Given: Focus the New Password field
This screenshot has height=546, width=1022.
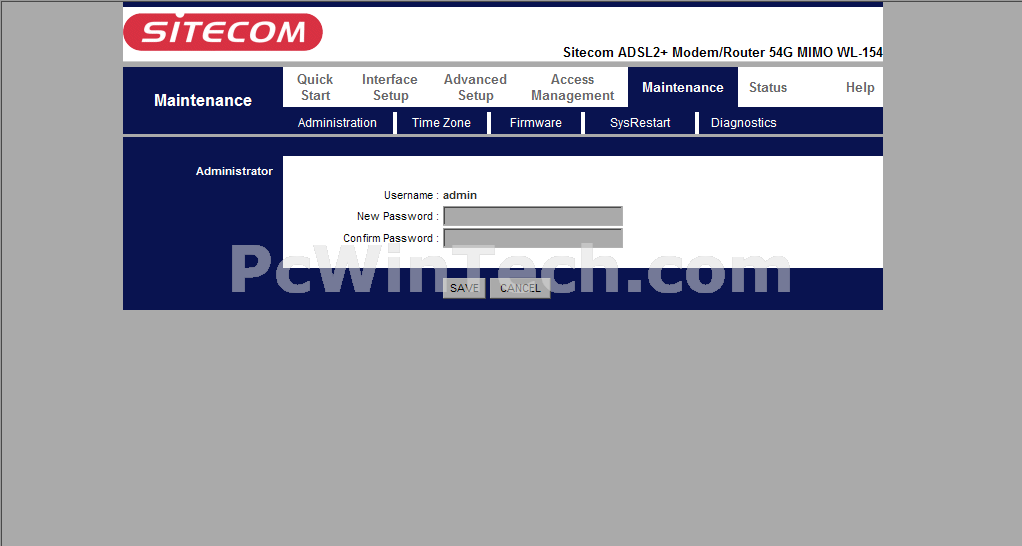Looking at the screenshot, I should (533, 216).
